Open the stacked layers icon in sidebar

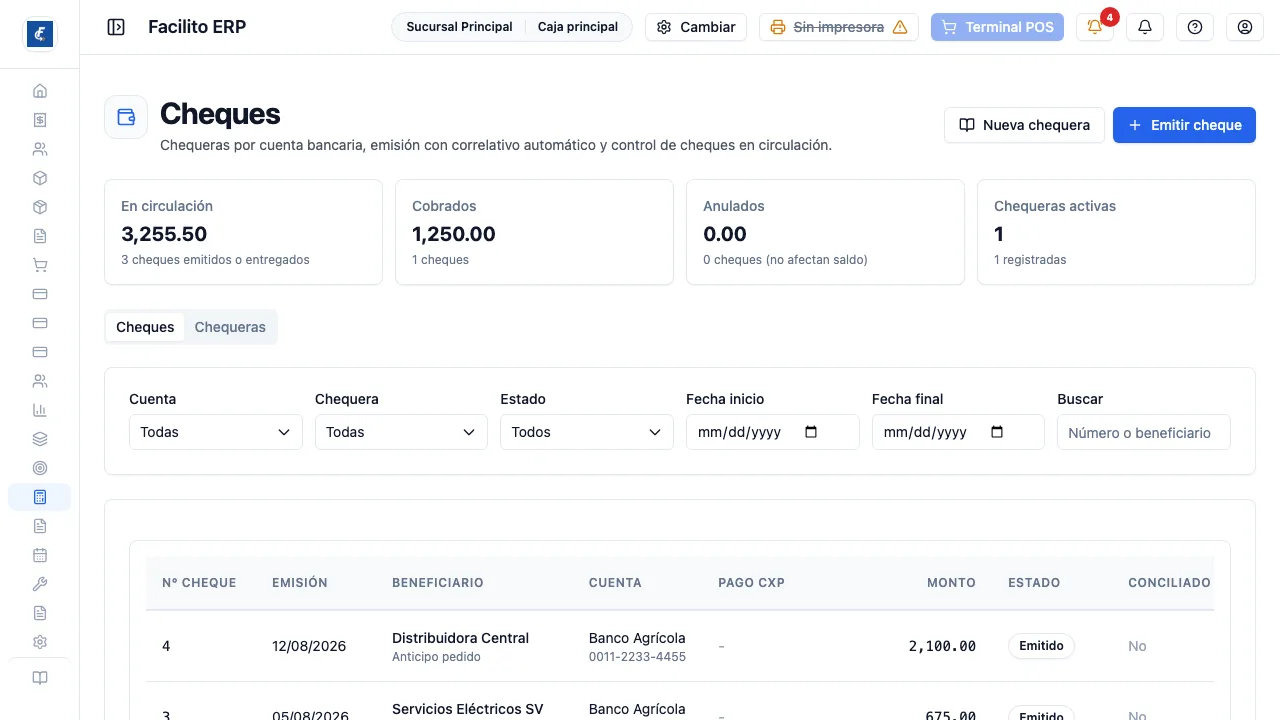pyautogui.click(x=40, y=439)
